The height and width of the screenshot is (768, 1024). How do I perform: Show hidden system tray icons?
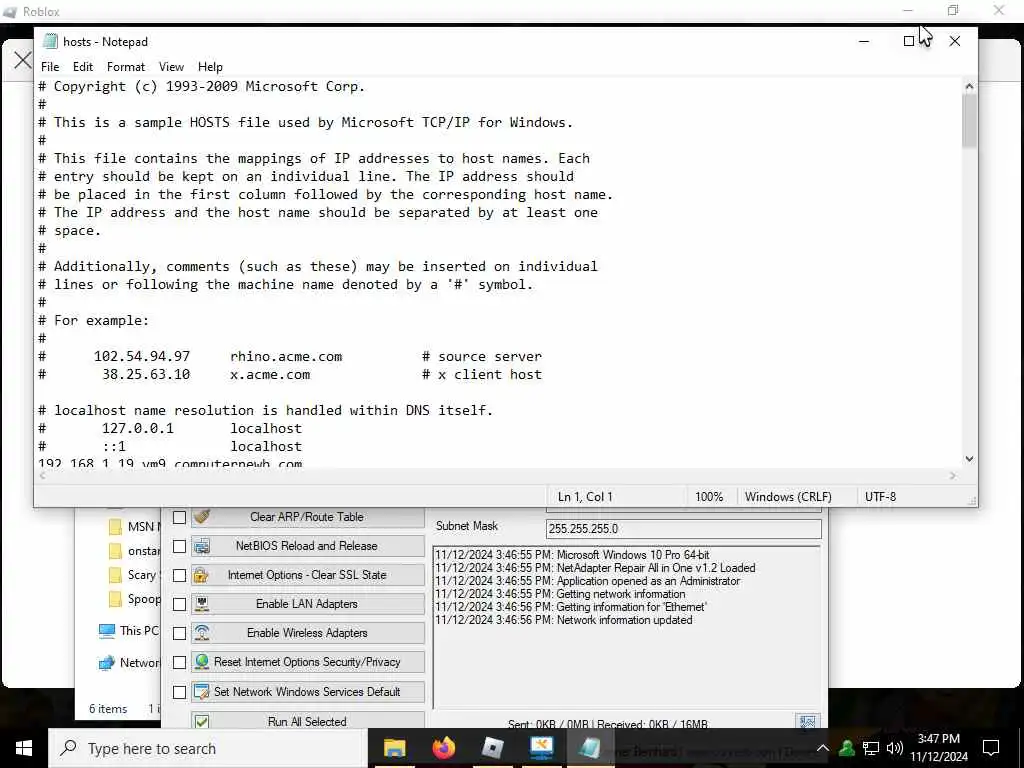coord(822,748)
